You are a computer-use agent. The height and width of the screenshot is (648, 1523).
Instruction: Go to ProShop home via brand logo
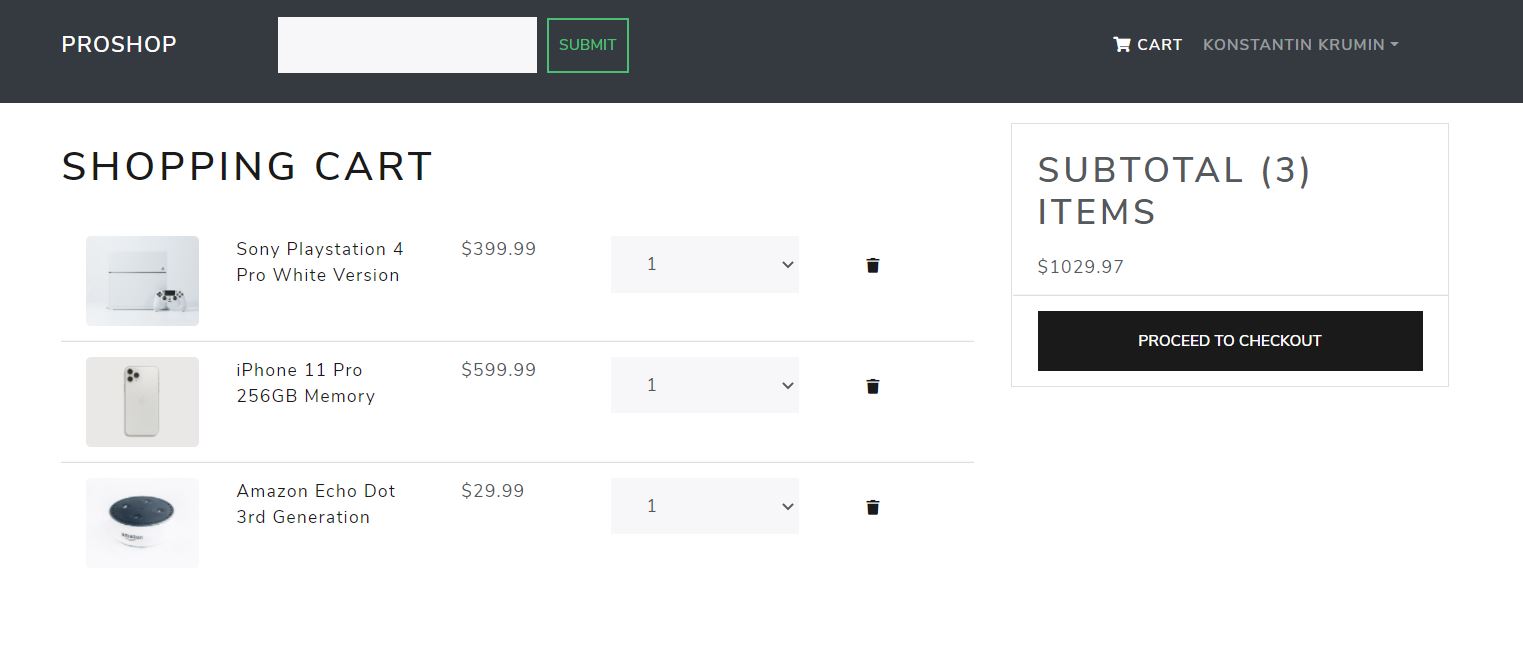tap(119, 45)
